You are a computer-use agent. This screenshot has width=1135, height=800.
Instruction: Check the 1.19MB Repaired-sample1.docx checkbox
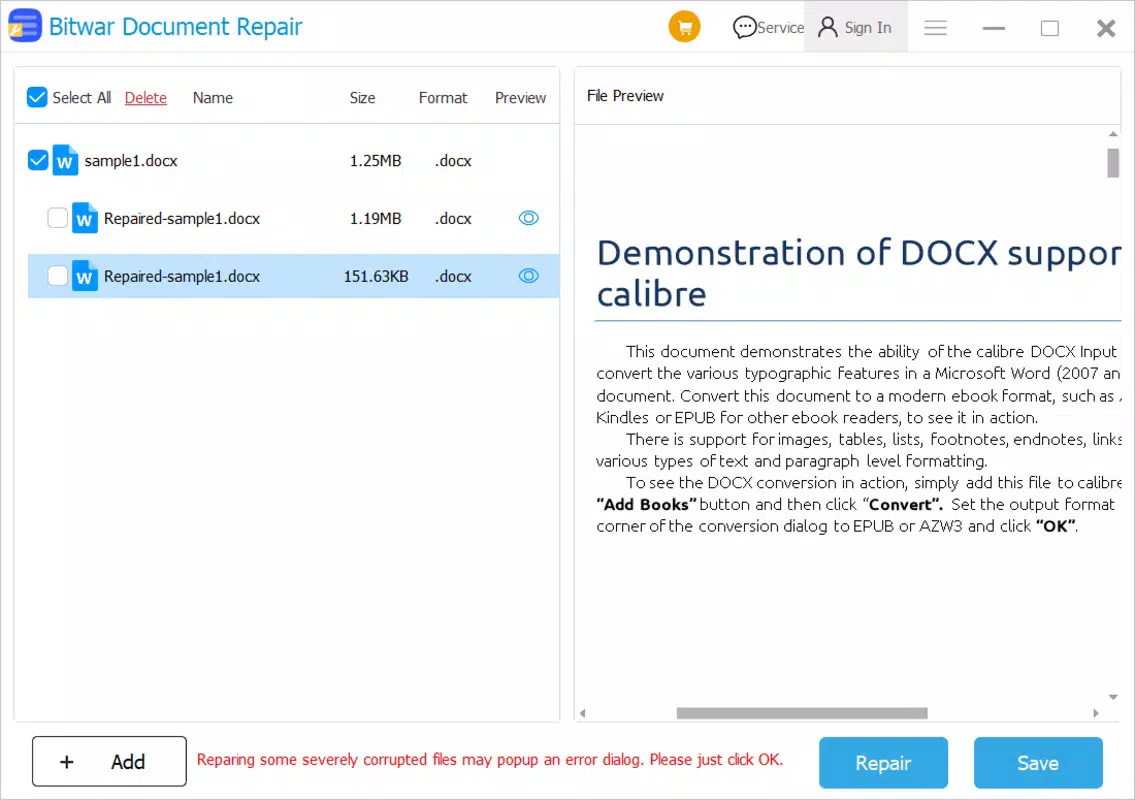(x=57, y=218)
